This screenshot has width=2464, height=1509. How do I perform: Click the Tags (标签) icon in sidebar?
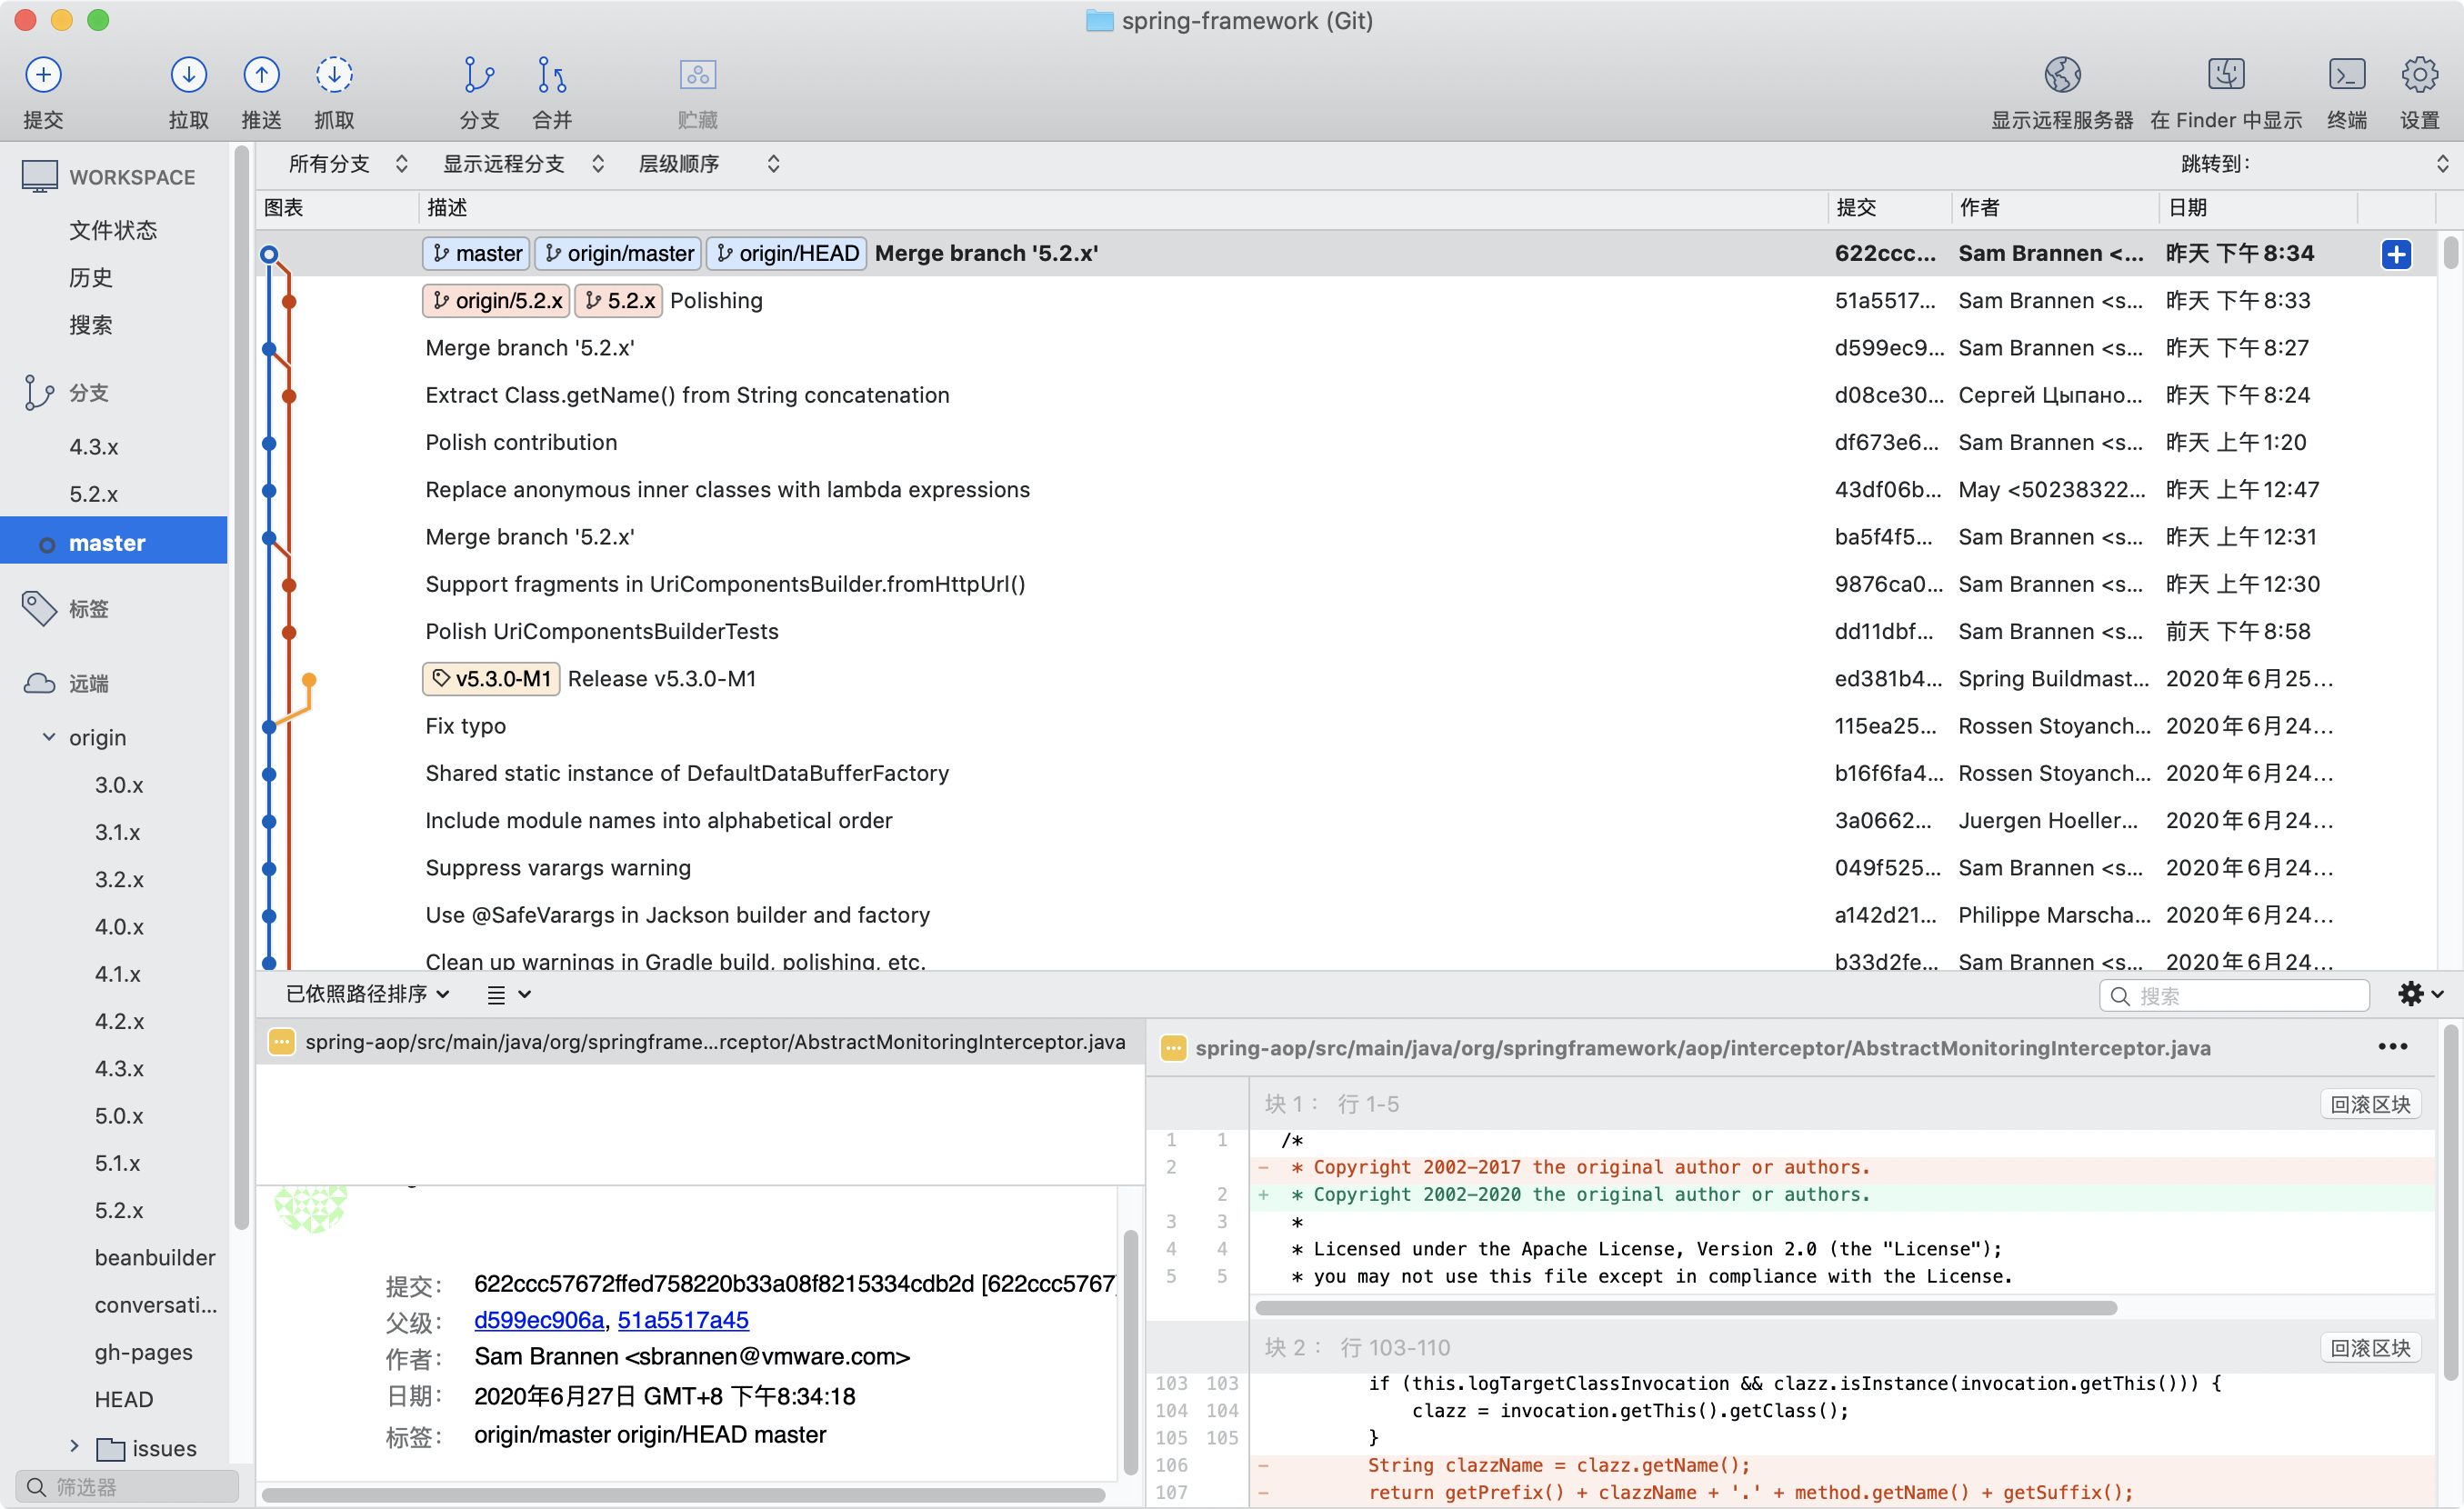[40, 608]
